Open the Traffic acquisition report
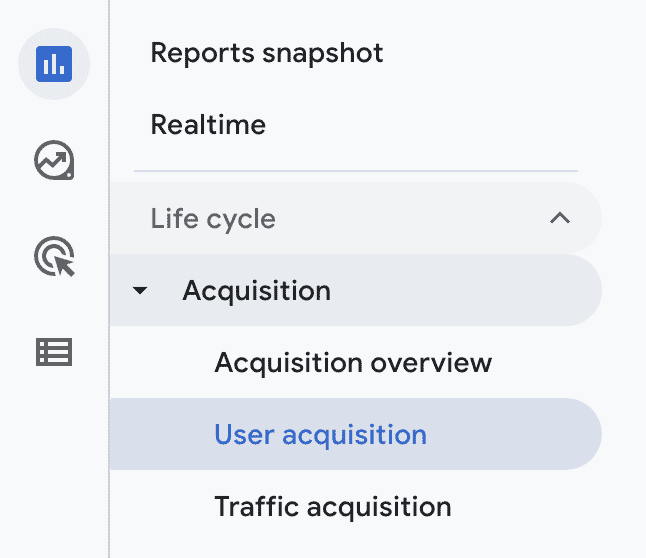Screen dimensions: 646x558 pyautogui.click(x=332, y=507)
